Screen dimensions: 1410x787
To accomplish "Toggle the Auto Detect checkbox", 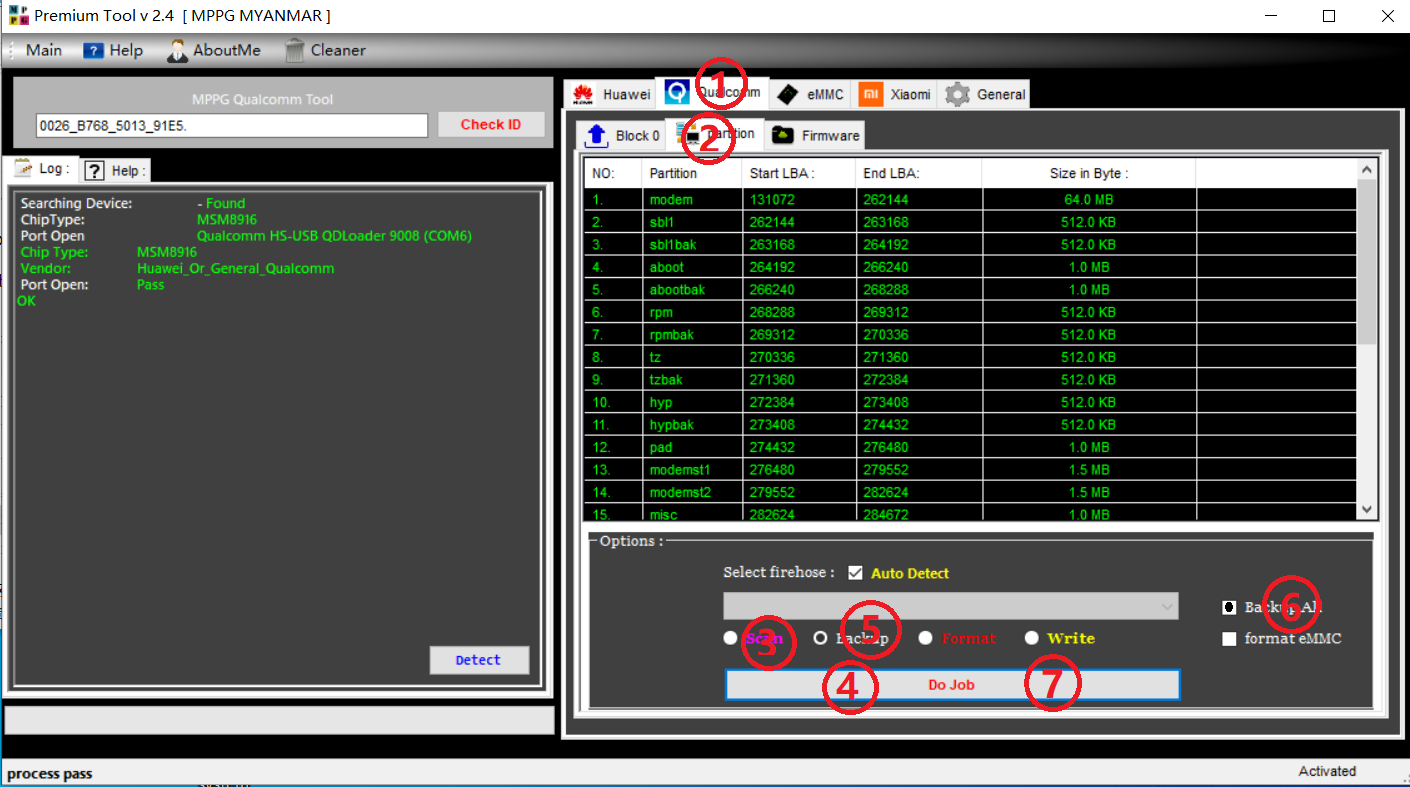I will (x=855, y=573).
